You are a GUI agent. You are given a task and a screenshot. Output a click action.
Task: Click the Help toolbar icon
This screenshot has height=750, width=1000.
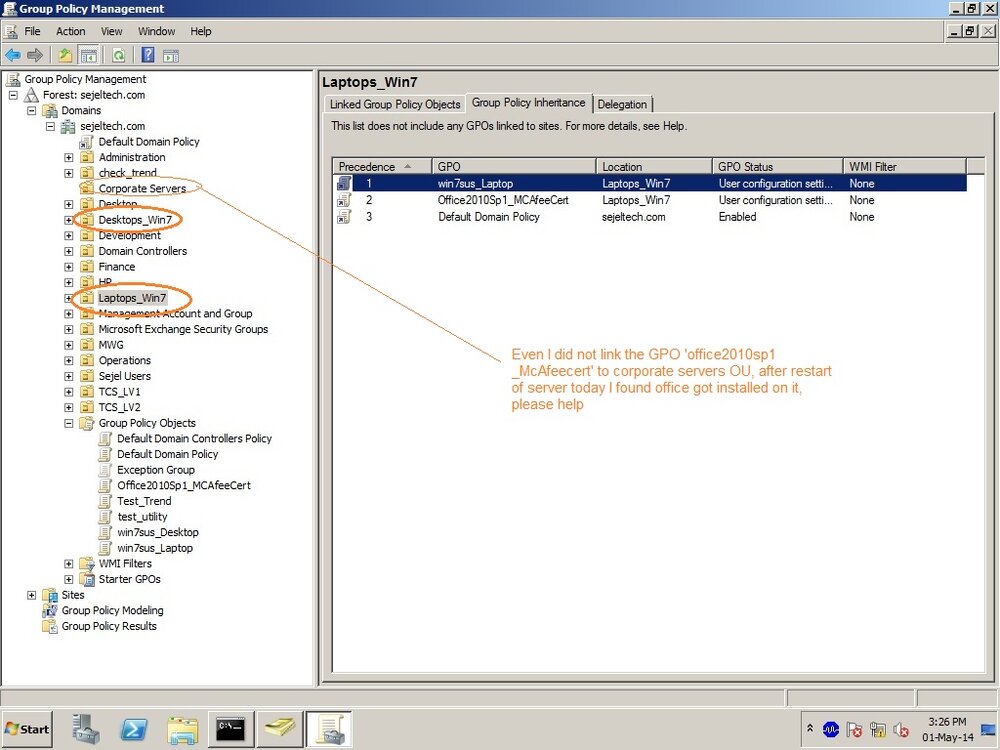click(148, 55)
